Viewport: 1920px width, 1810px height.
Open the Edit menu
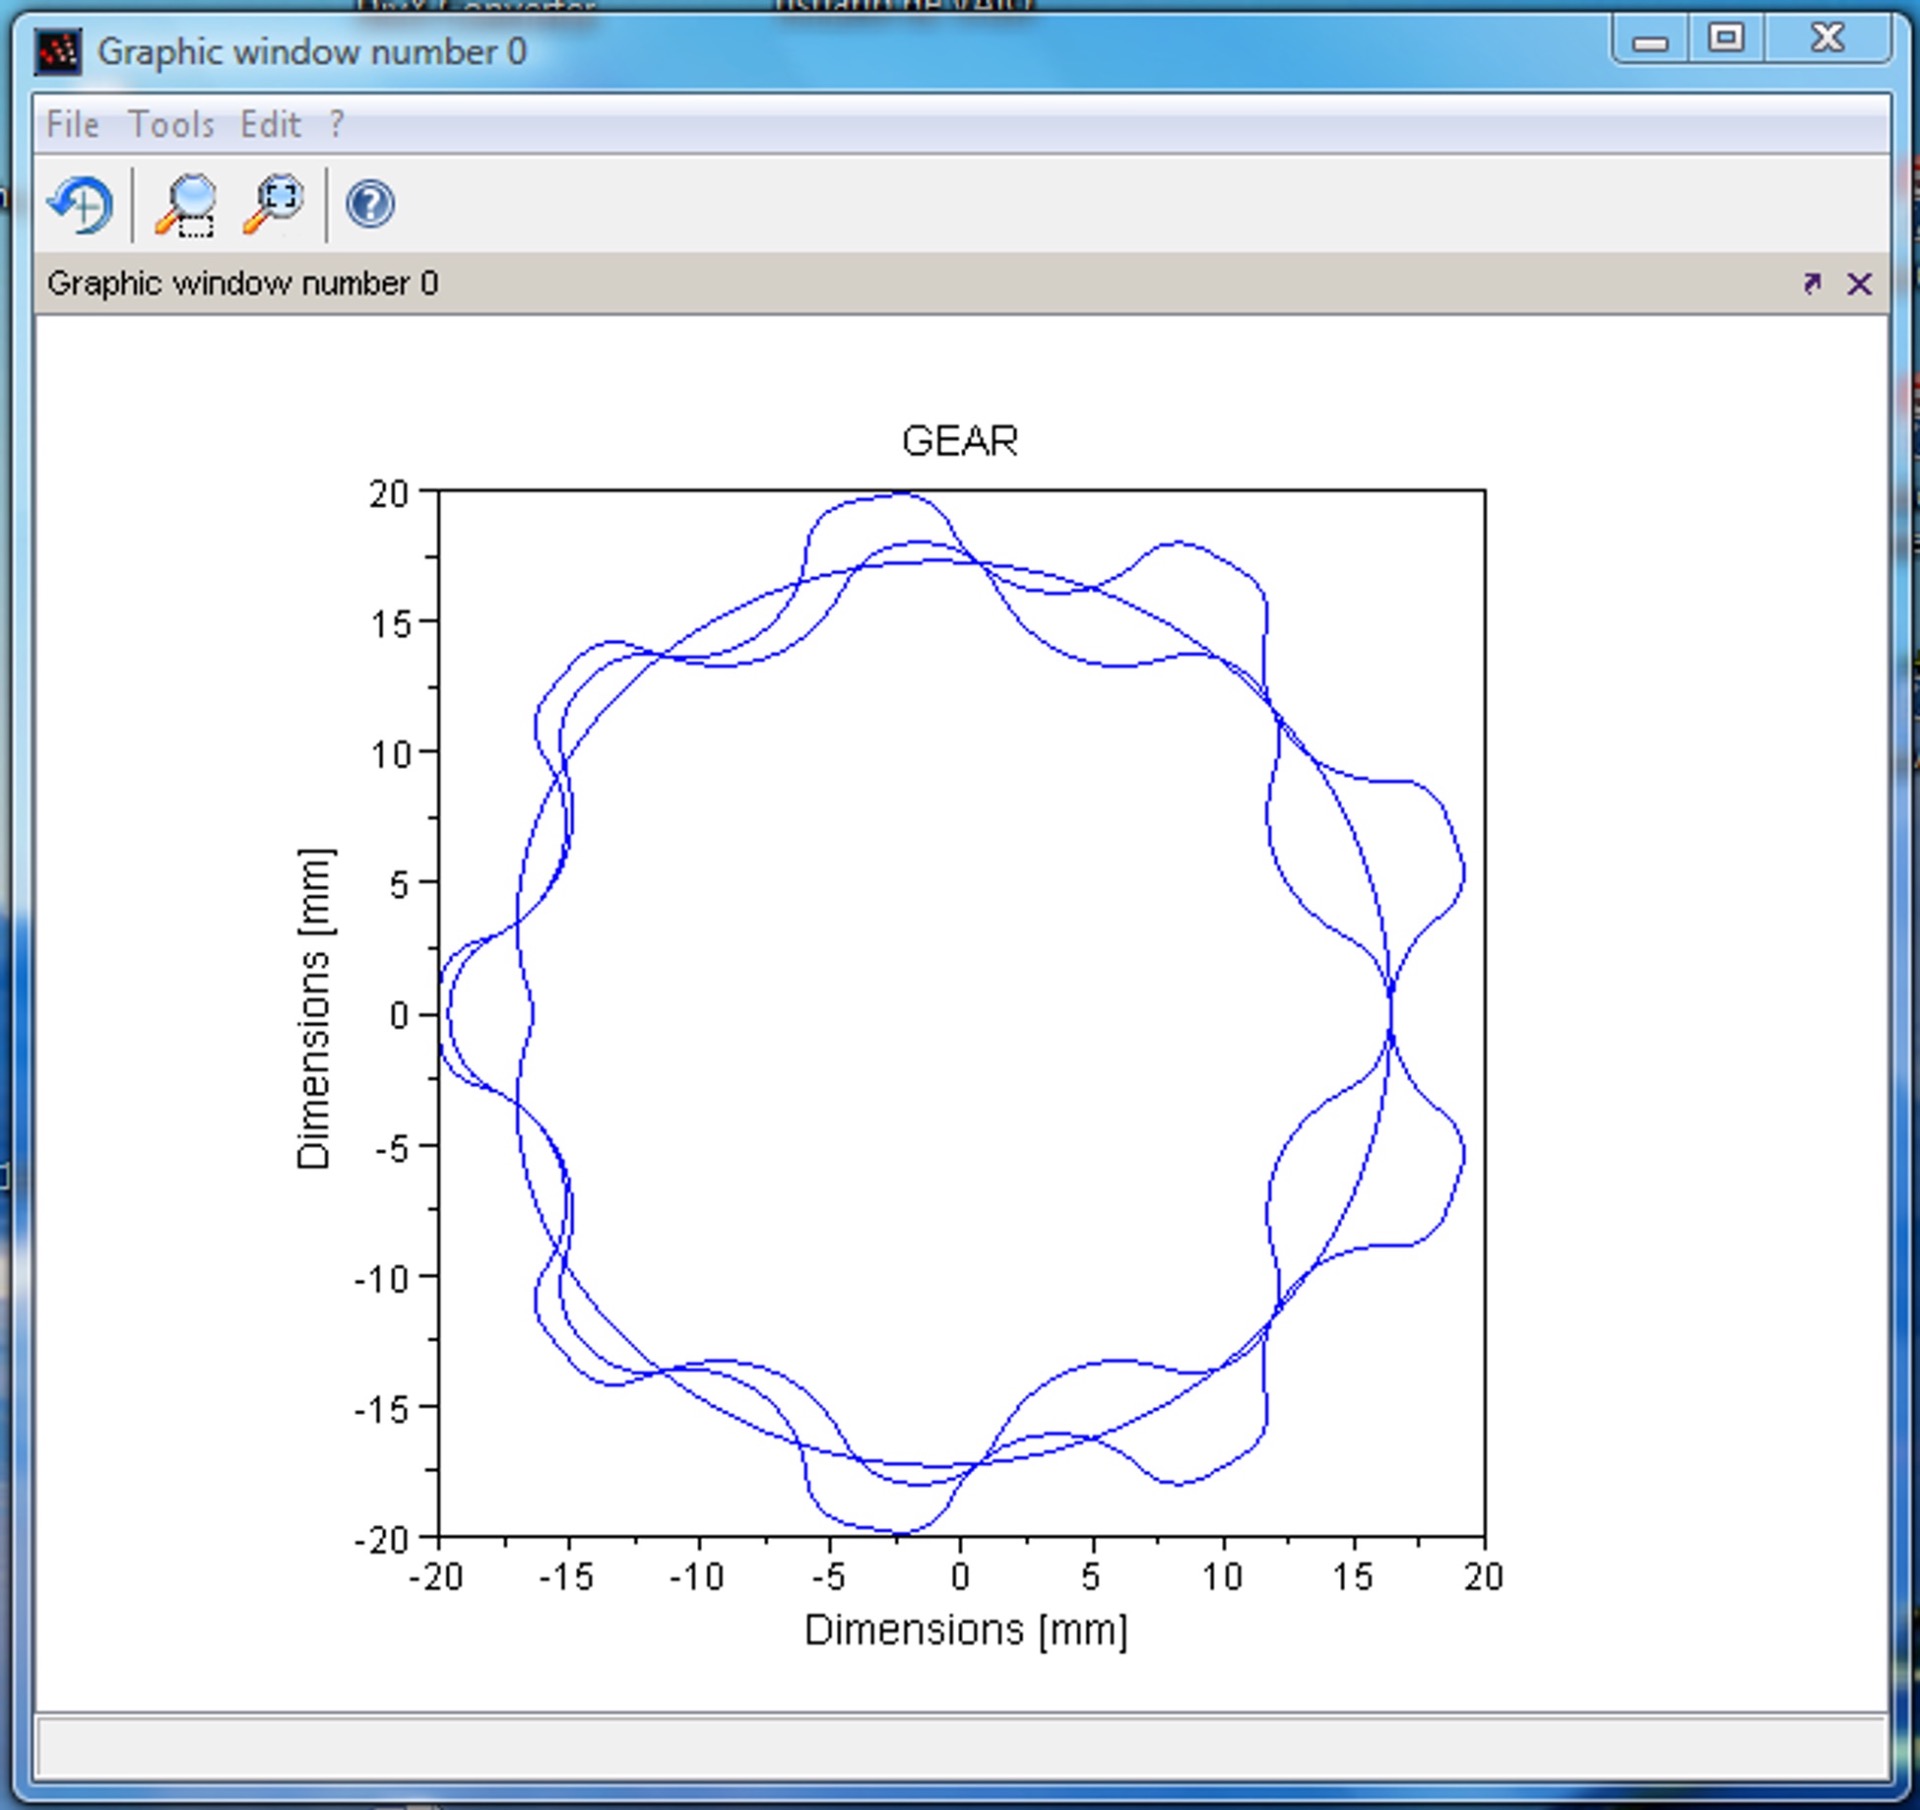point(270,124)
